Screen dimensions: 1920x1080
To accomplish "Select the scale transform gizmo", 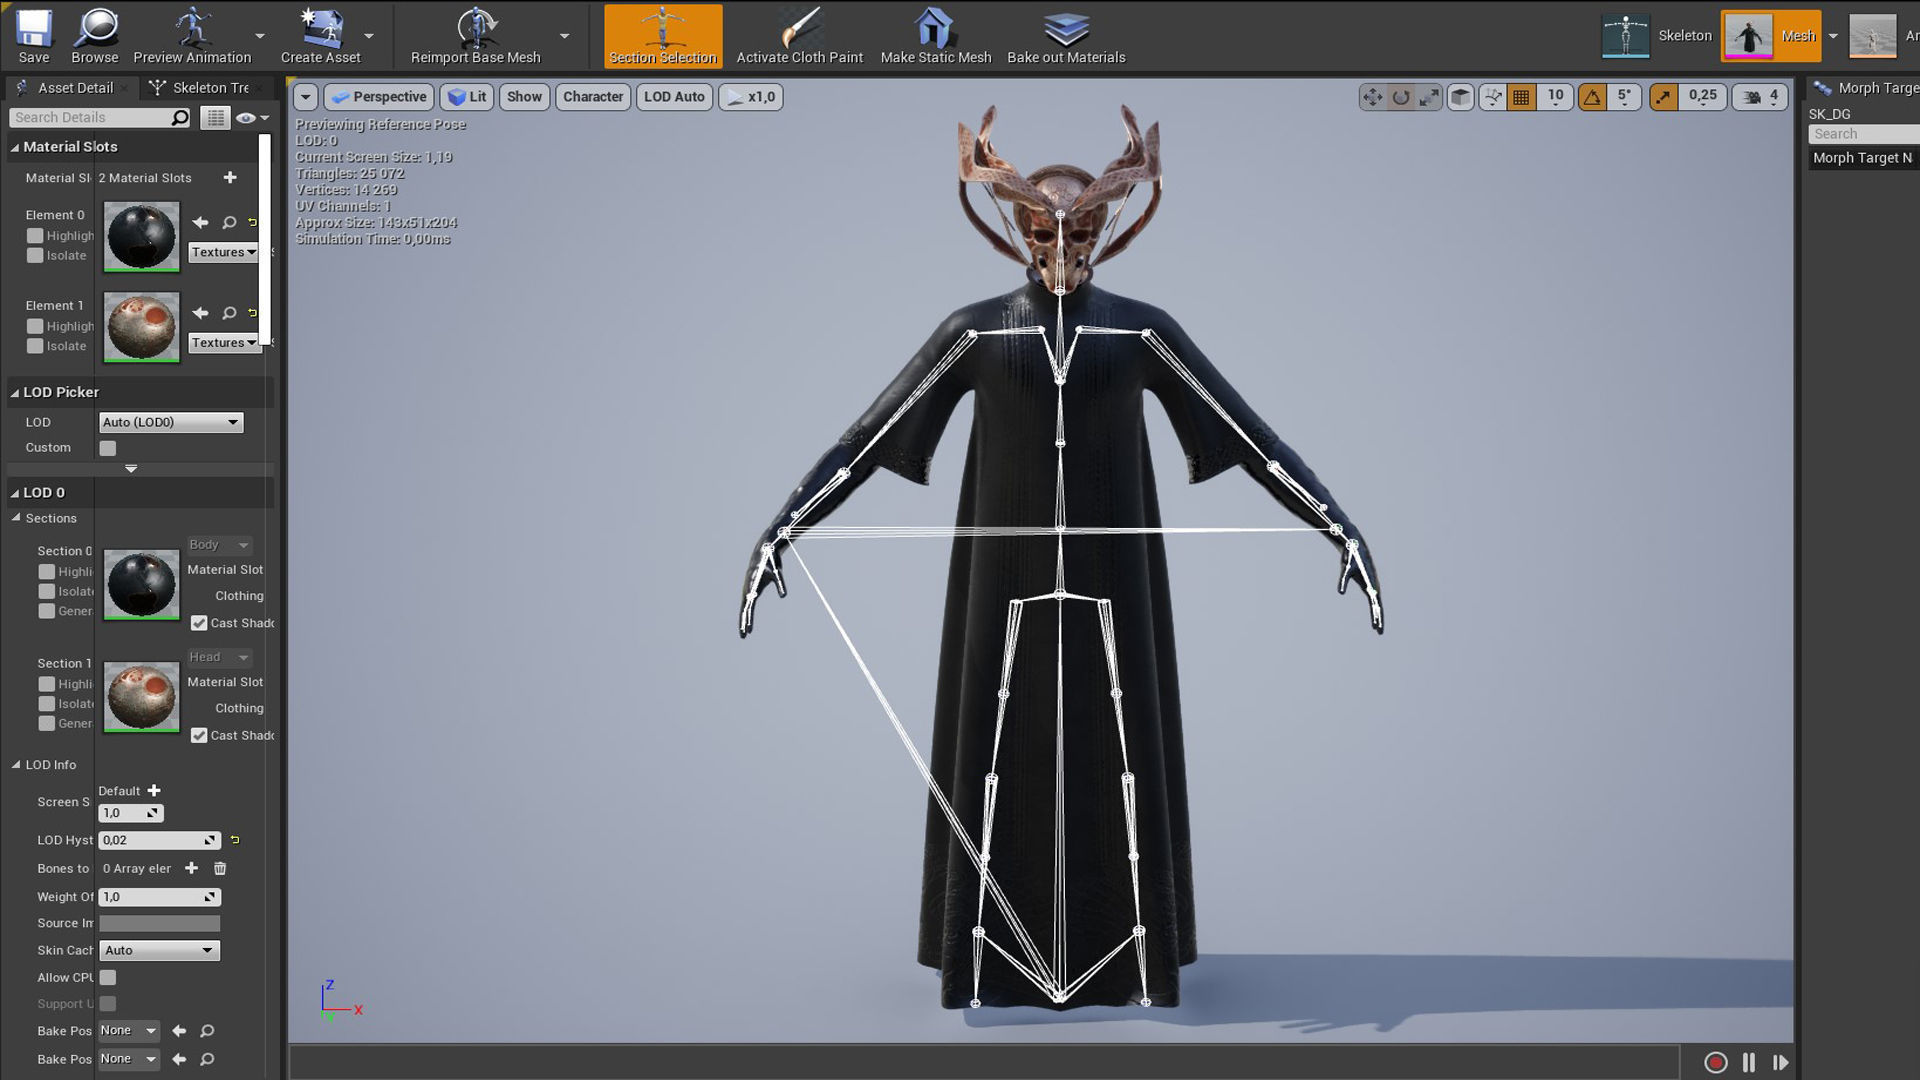I will click(1429, 97).
